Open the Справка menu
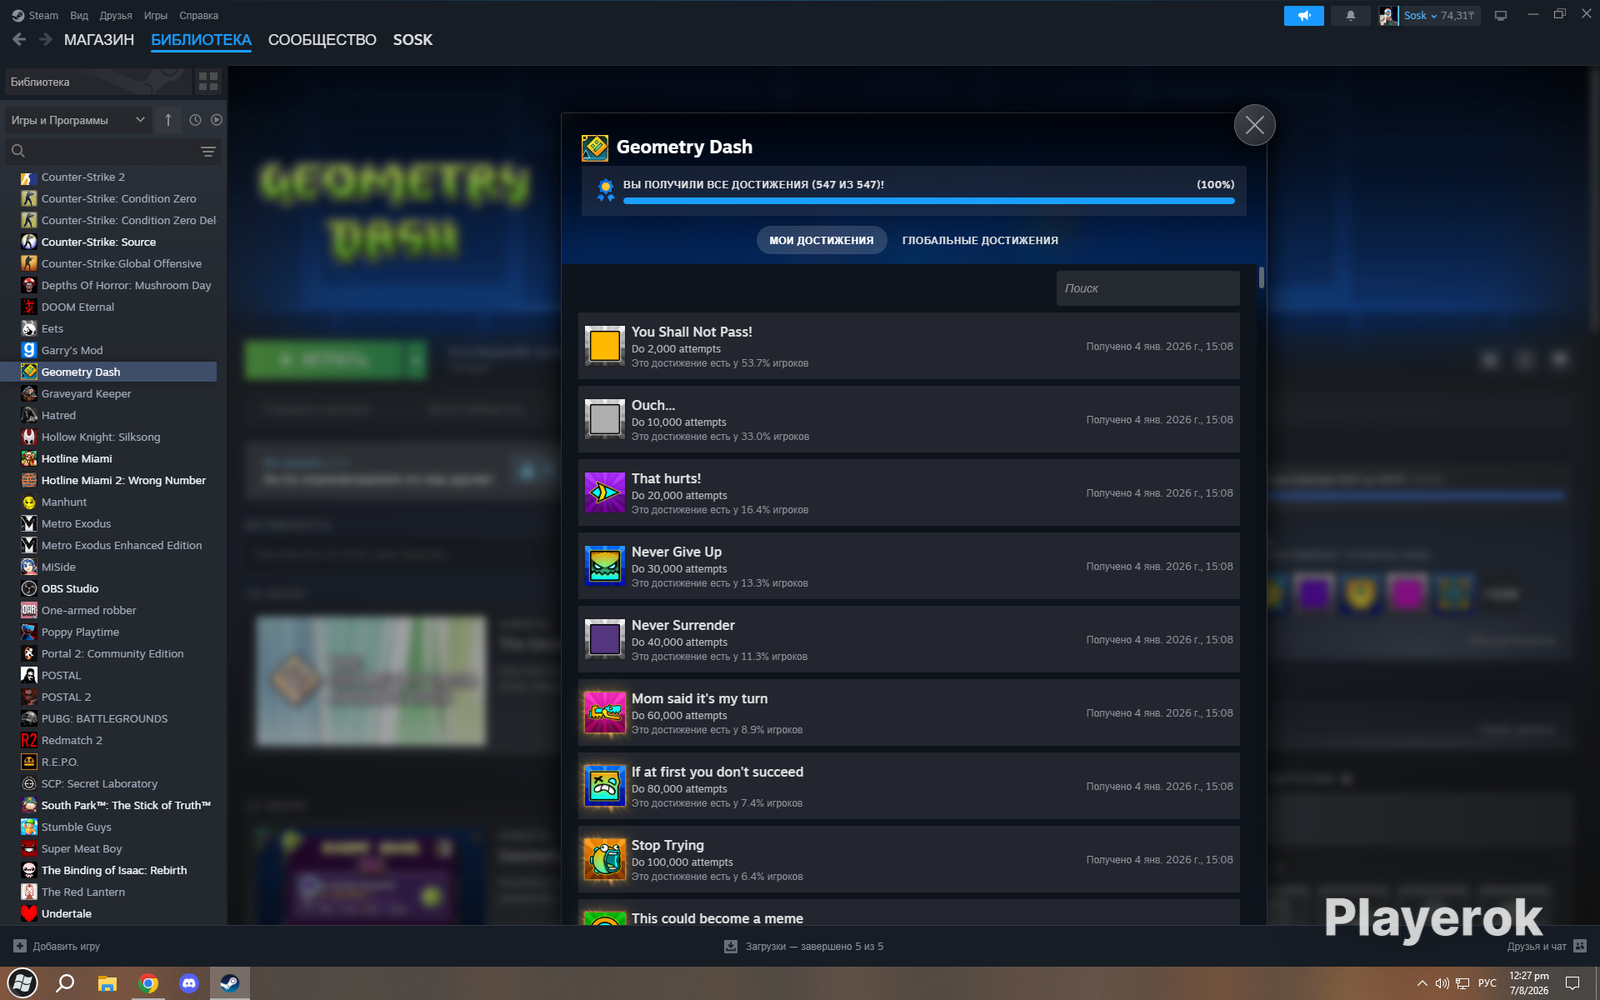 (199, 16)
